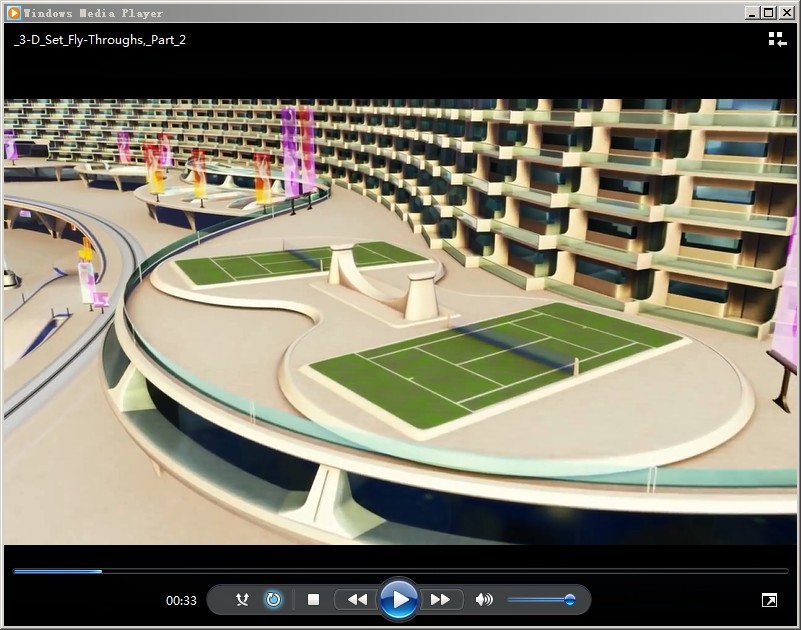Click the volume slider track
801x630 pixels.
click(541, 600)
